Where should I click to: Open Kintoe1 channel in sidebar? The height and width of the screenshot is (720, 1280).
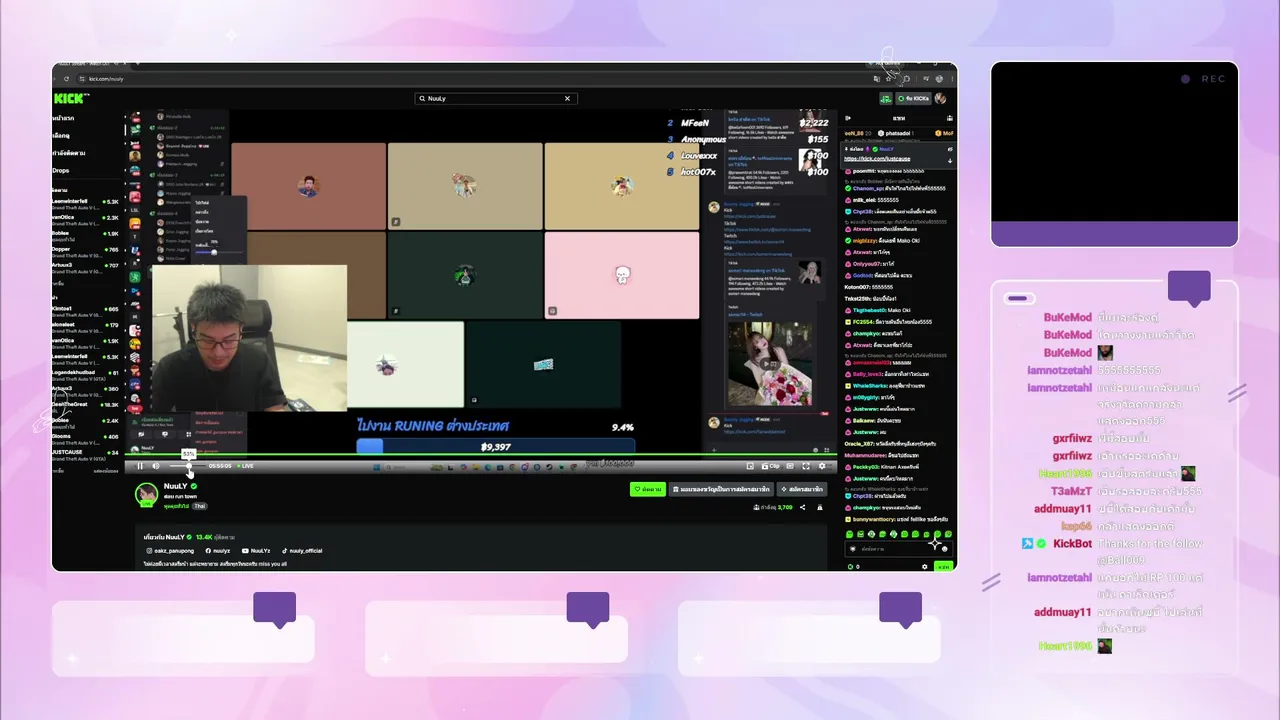(86, 311)
